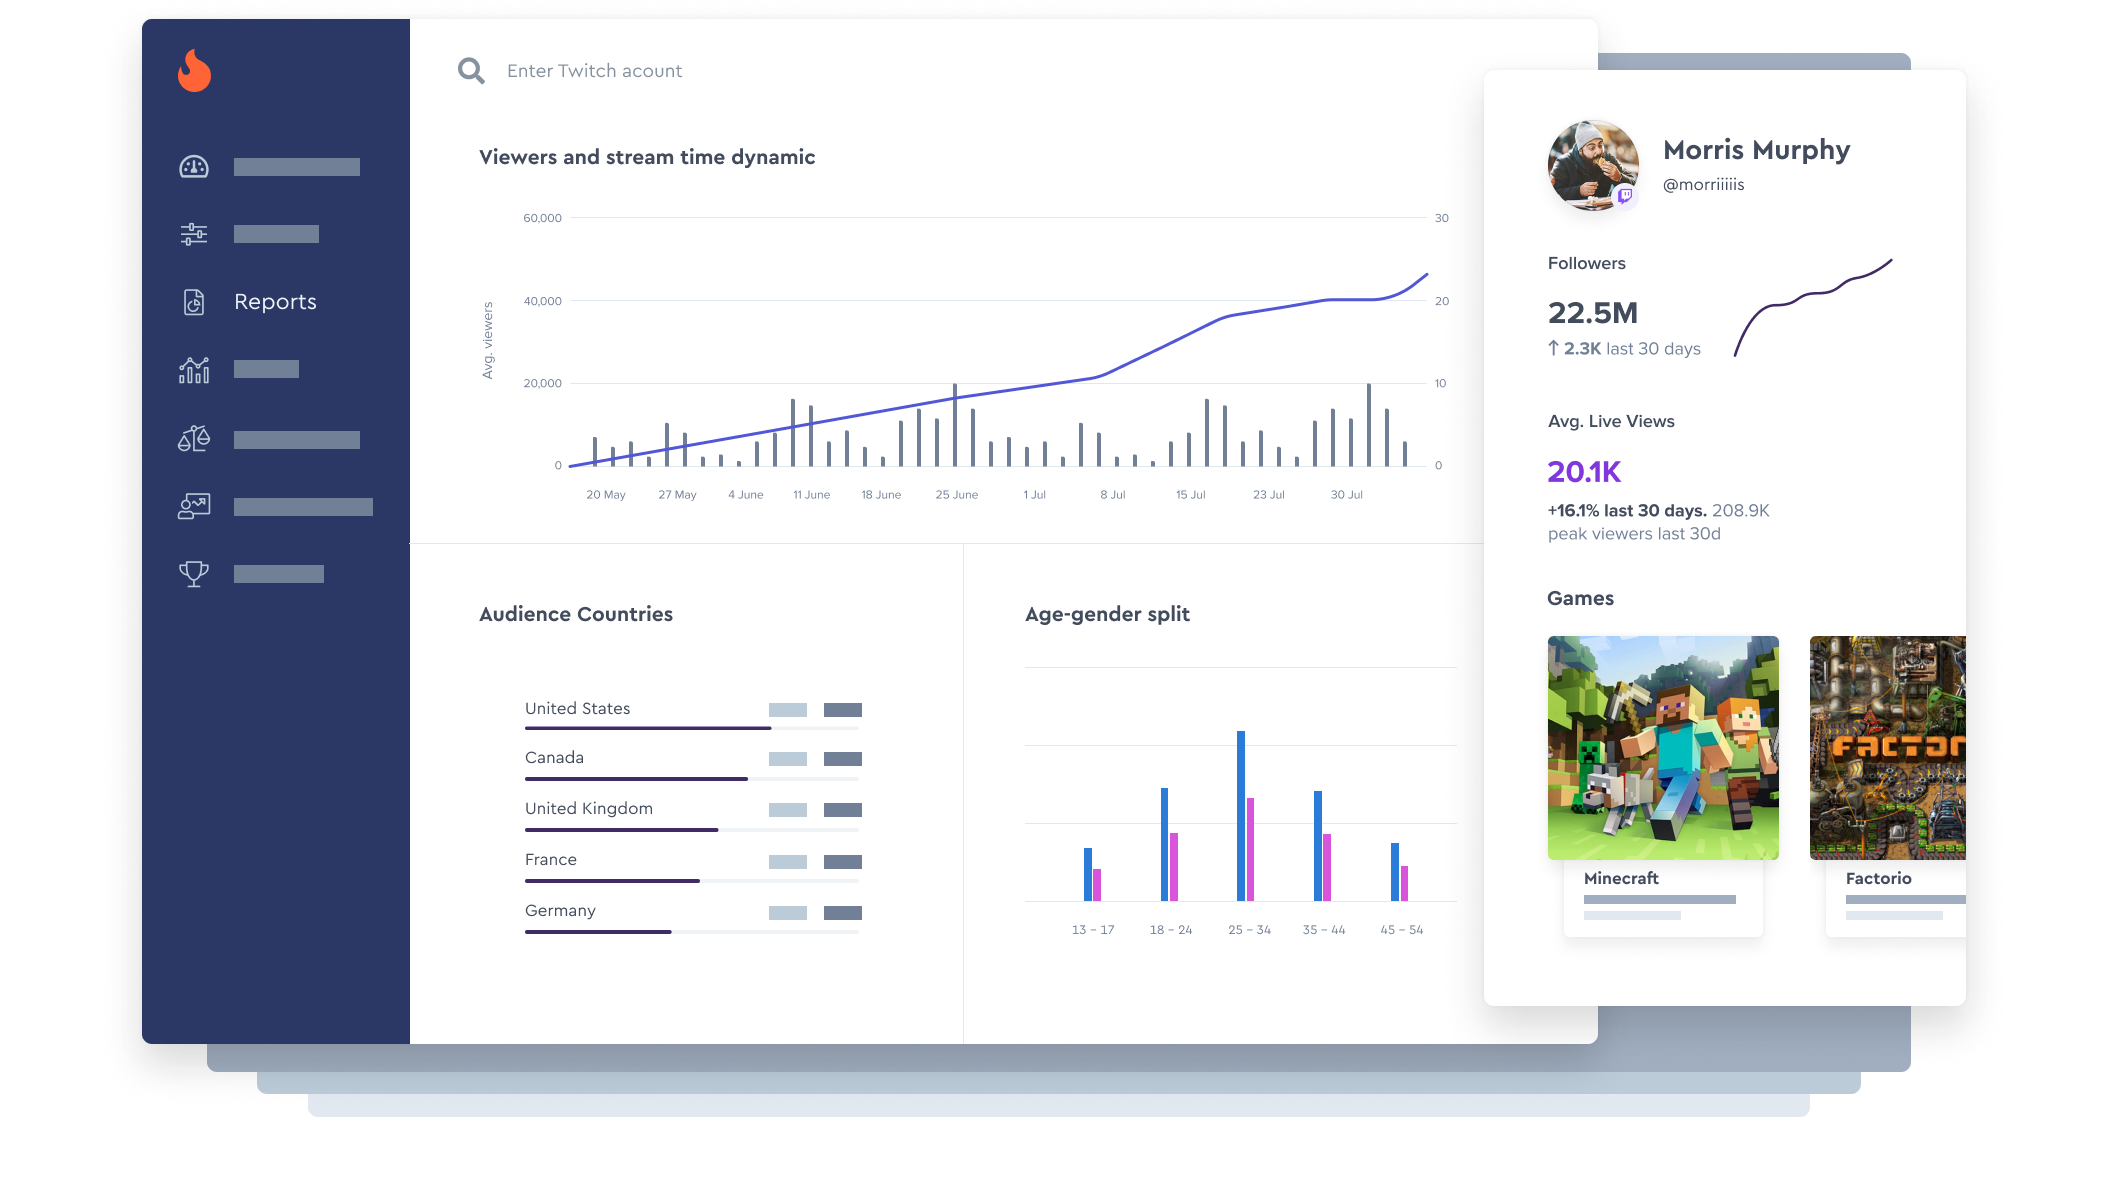Click the 20.1K average live views value
2118x1195 pixels.
coord(1584,472)
